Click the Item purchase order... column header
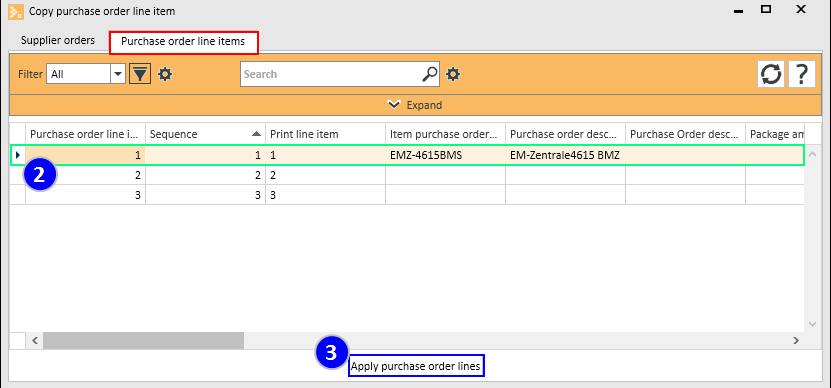Viewport: 831px width, 388px height. click(x=445, y=134)
